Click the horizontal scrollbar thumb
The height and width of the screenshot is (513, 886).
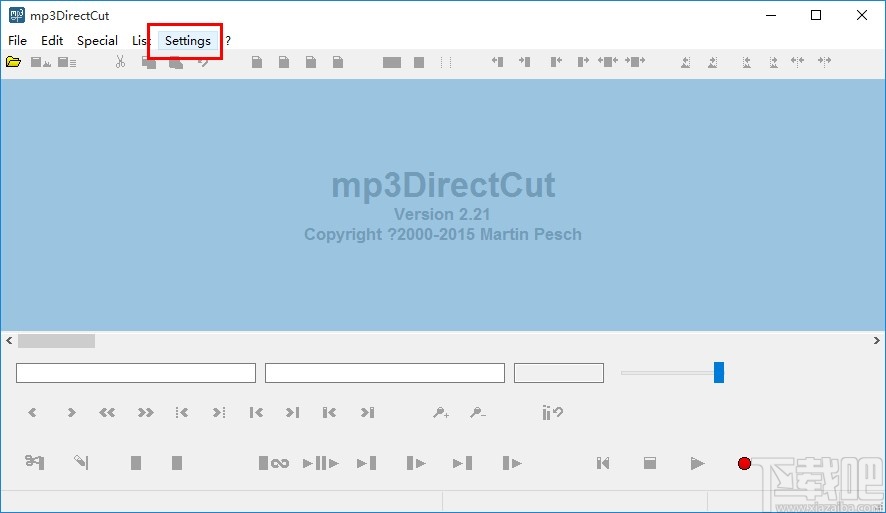(57, 341)
